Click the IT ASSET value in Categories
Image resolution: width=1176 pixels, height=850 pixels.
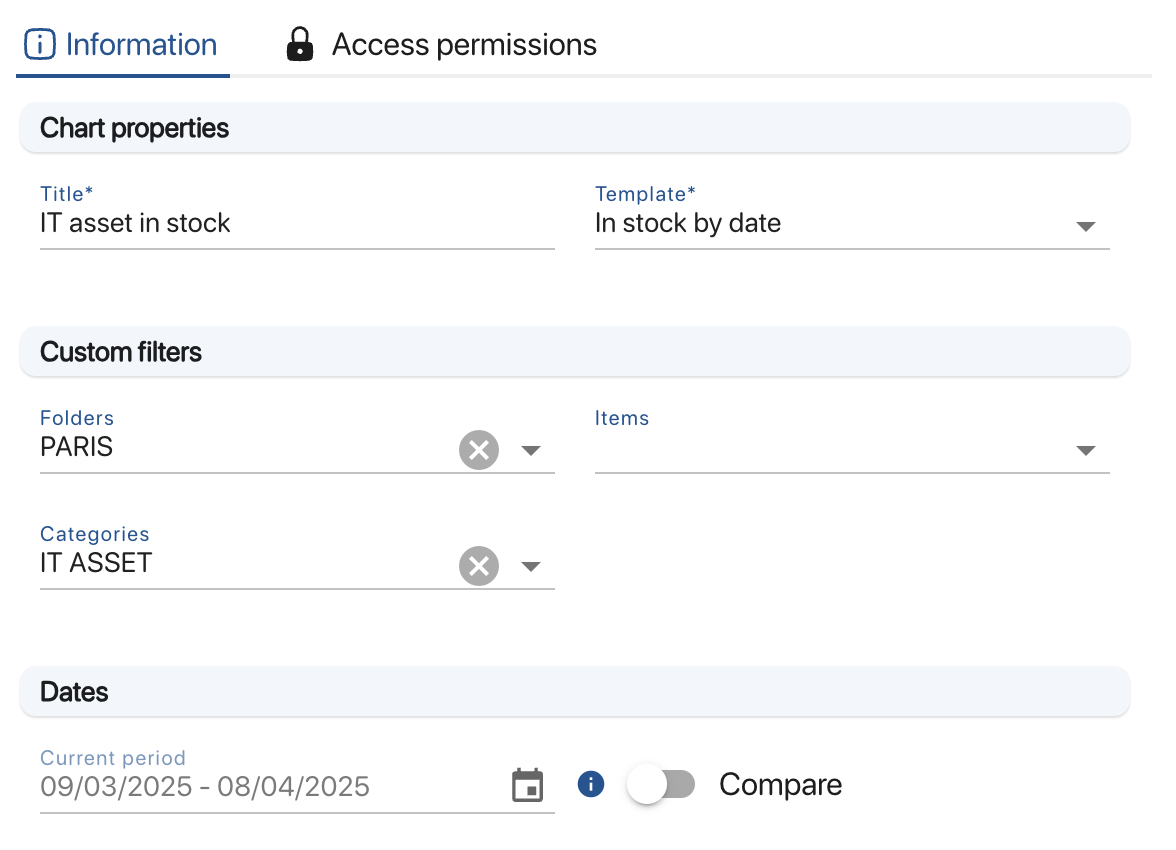[96, 563]
